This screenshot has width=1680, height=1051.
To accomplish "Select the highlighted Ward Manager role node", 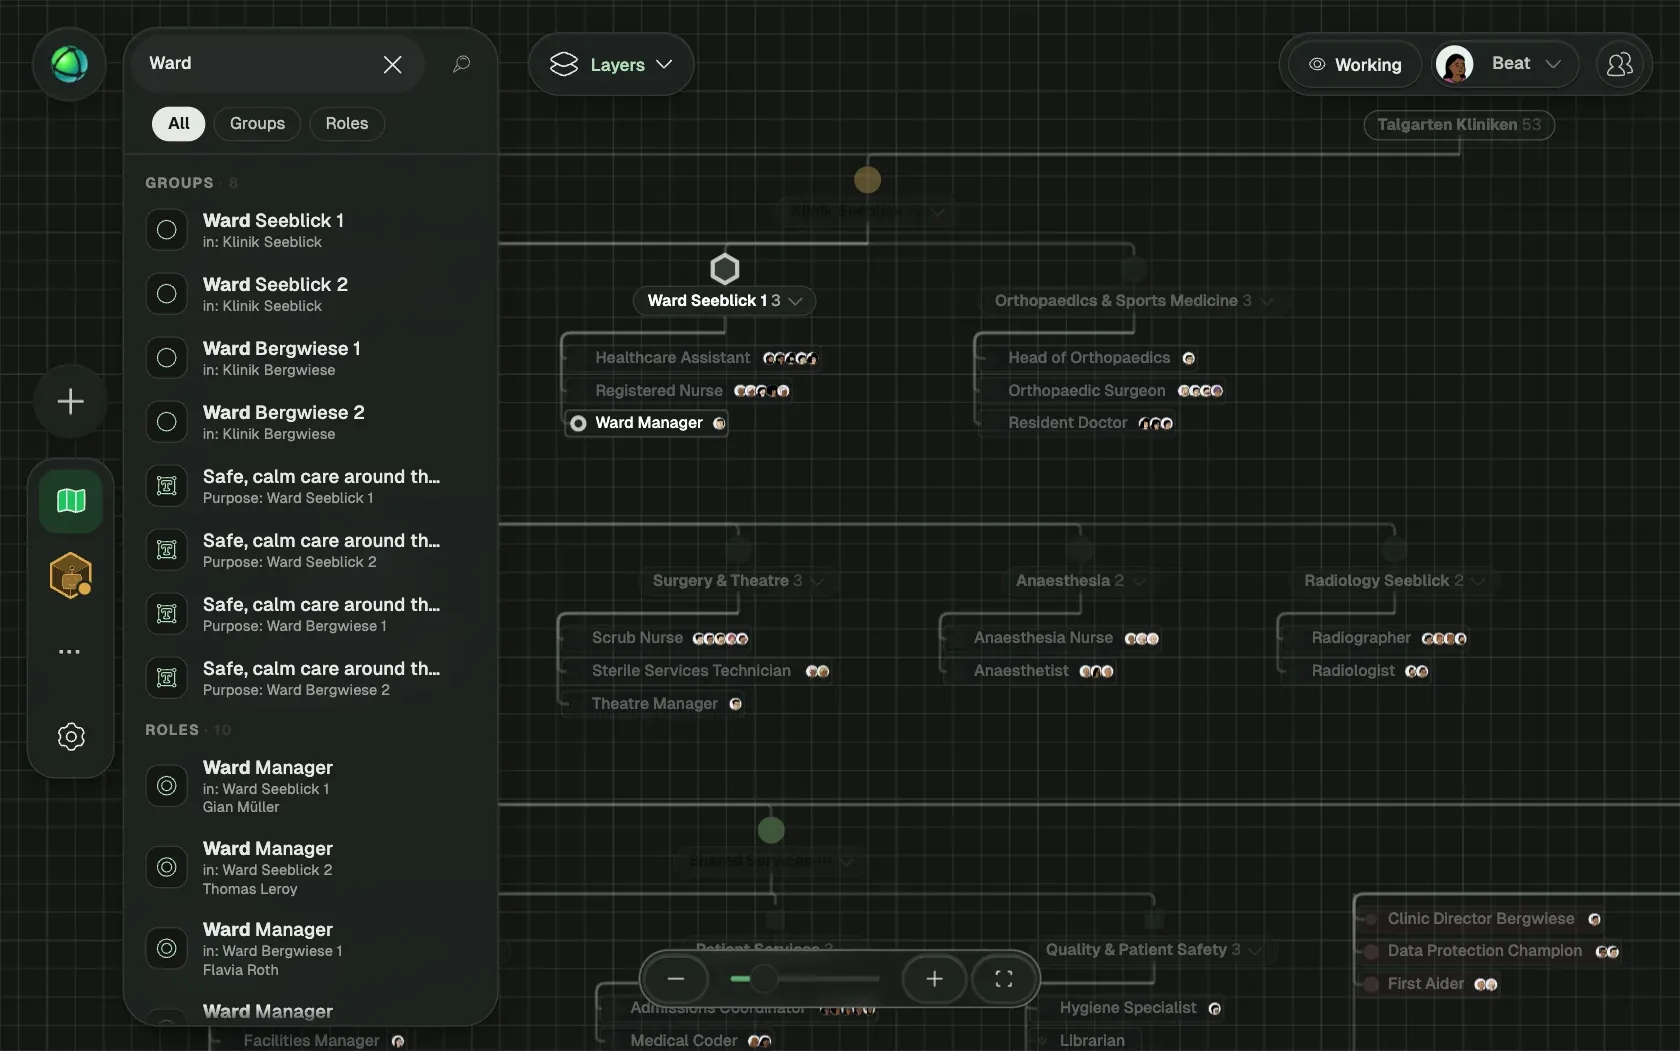I will click(647, 423).
